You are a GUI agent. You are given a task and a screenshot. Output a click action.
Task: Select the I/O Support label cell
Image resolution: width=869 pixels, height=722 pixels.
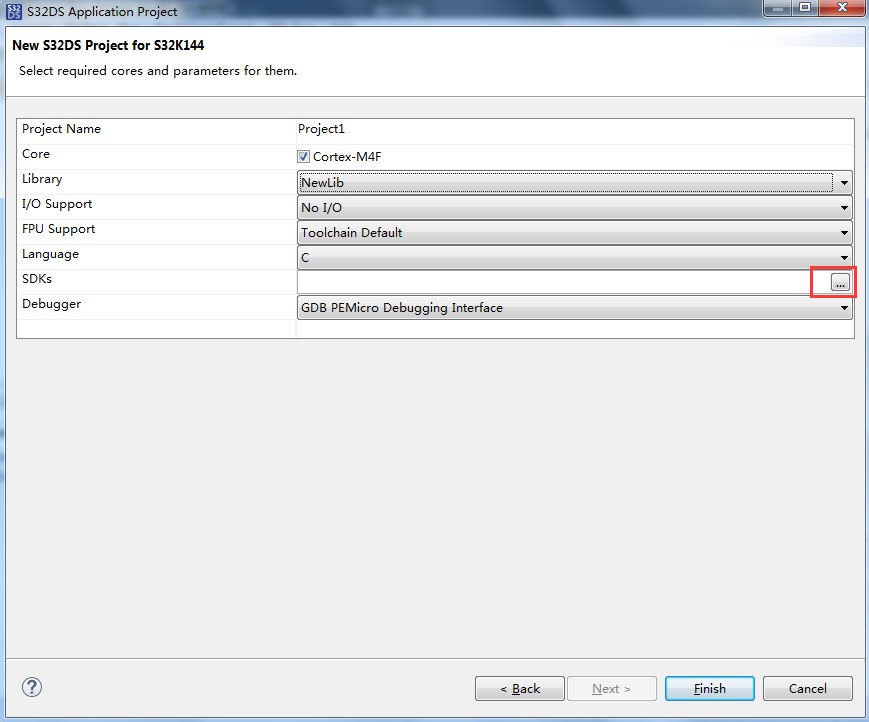click(x=156, y=207)
